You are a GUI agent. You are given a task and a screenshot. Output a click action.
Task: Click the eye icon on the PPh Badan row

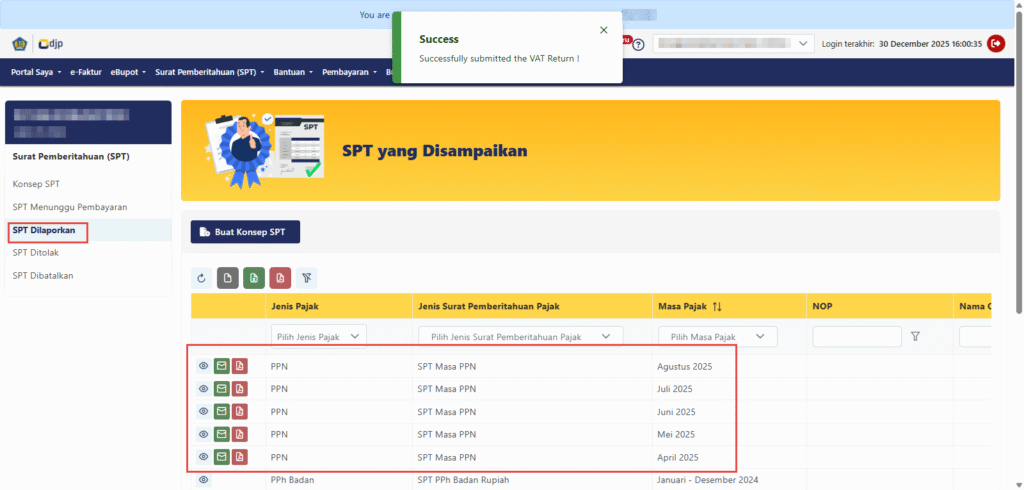click(x=203, y=480)
